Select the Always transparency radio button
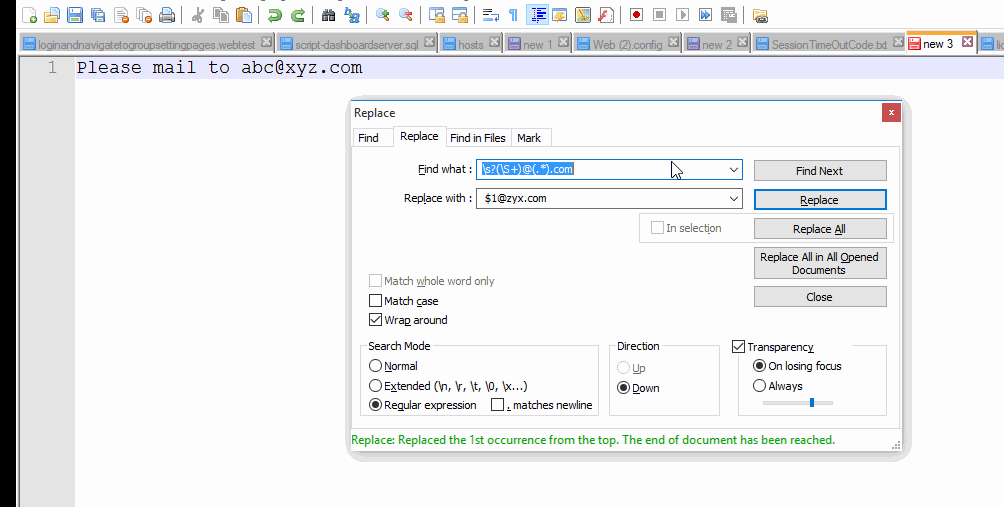The width and height of the screenshot is (1004, 507). [x=759, y=386]
